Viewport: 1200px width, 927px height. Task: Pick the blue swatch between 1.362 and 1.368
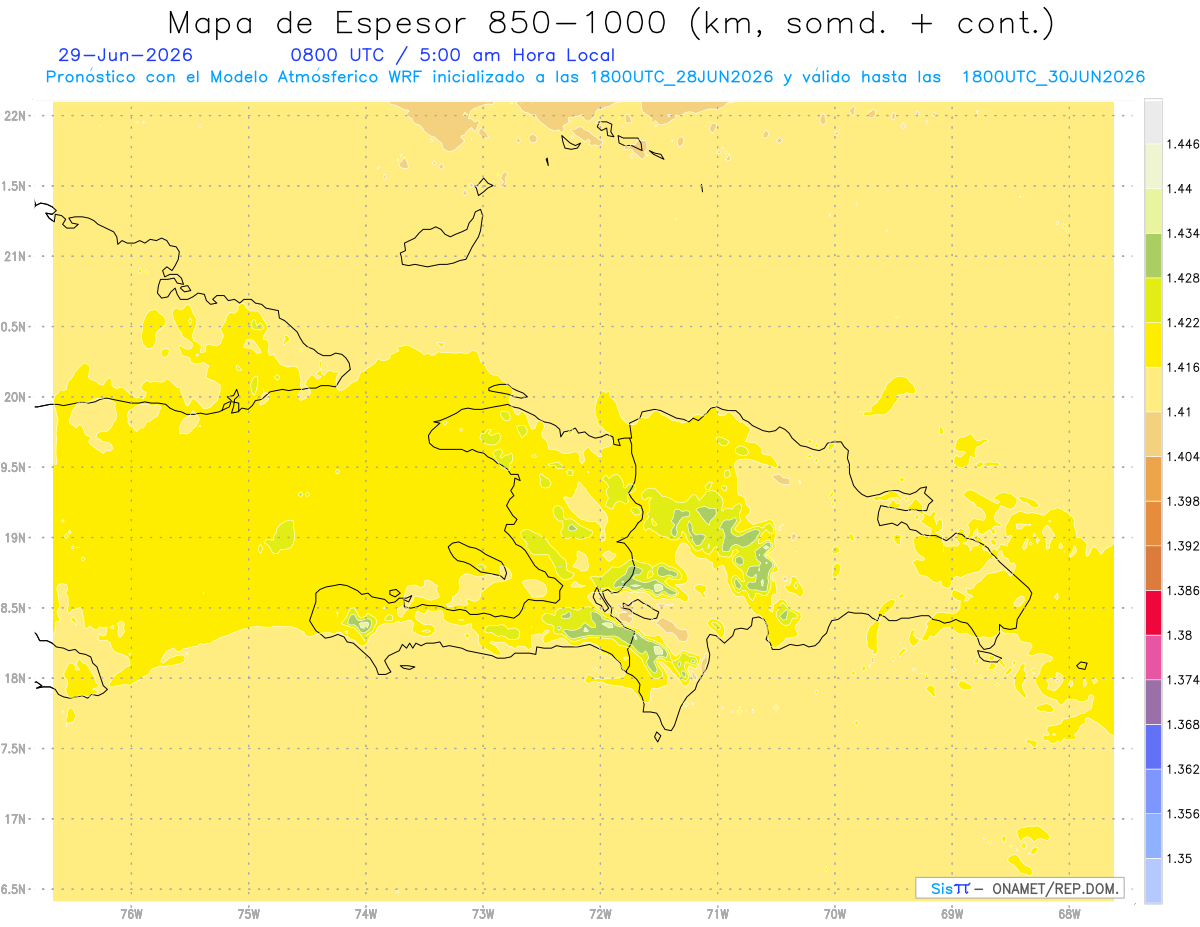[x=1153, y=747]
